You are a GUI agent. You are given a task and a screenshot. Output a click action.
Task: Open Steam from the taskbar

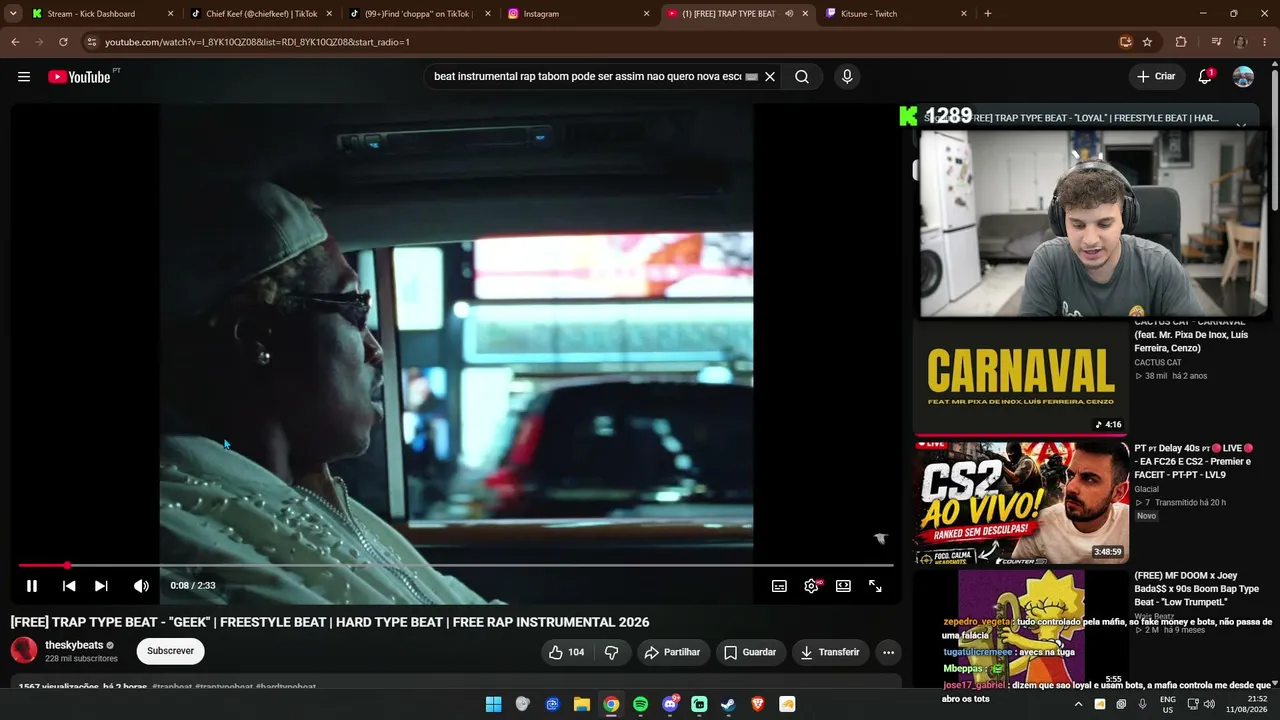point(728,704)
